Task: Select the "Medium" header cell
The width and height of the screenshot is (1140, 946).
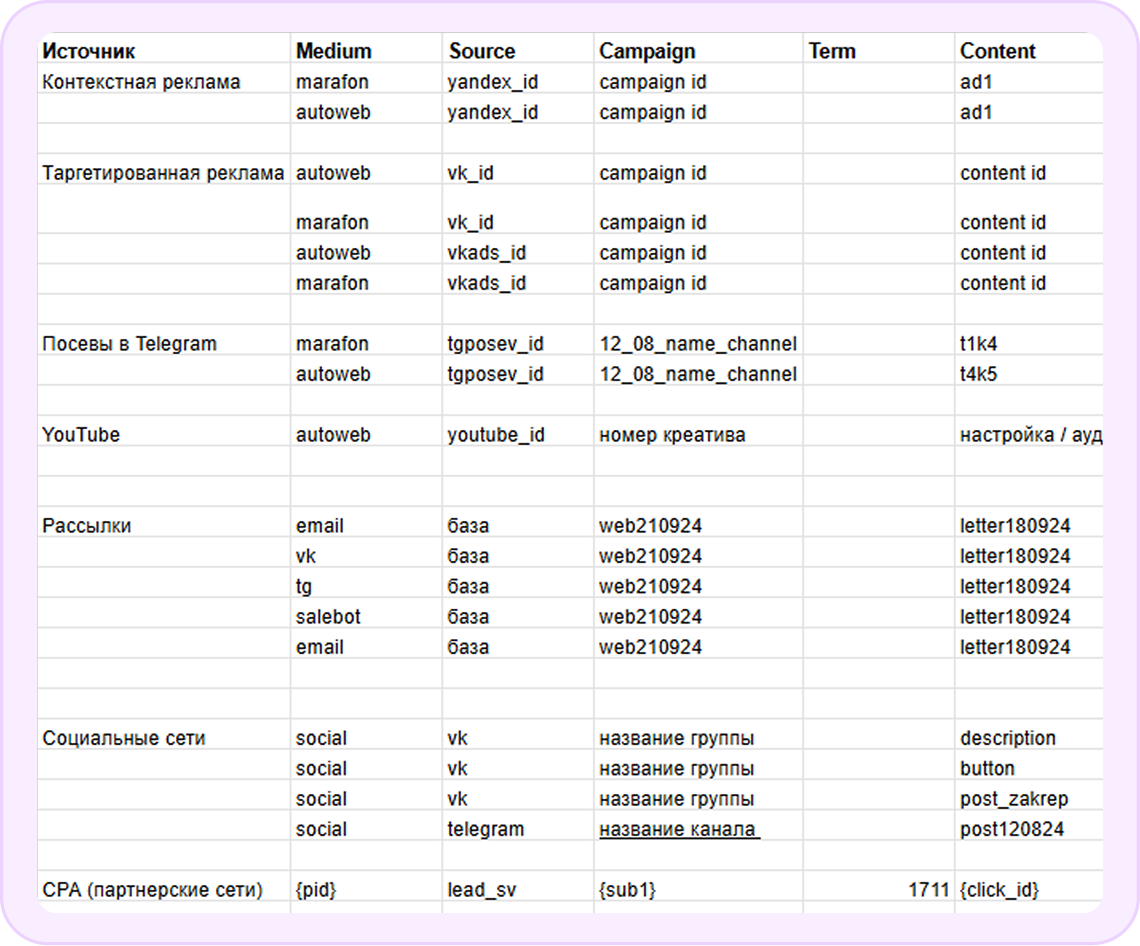Action: (x=333, y=51)
